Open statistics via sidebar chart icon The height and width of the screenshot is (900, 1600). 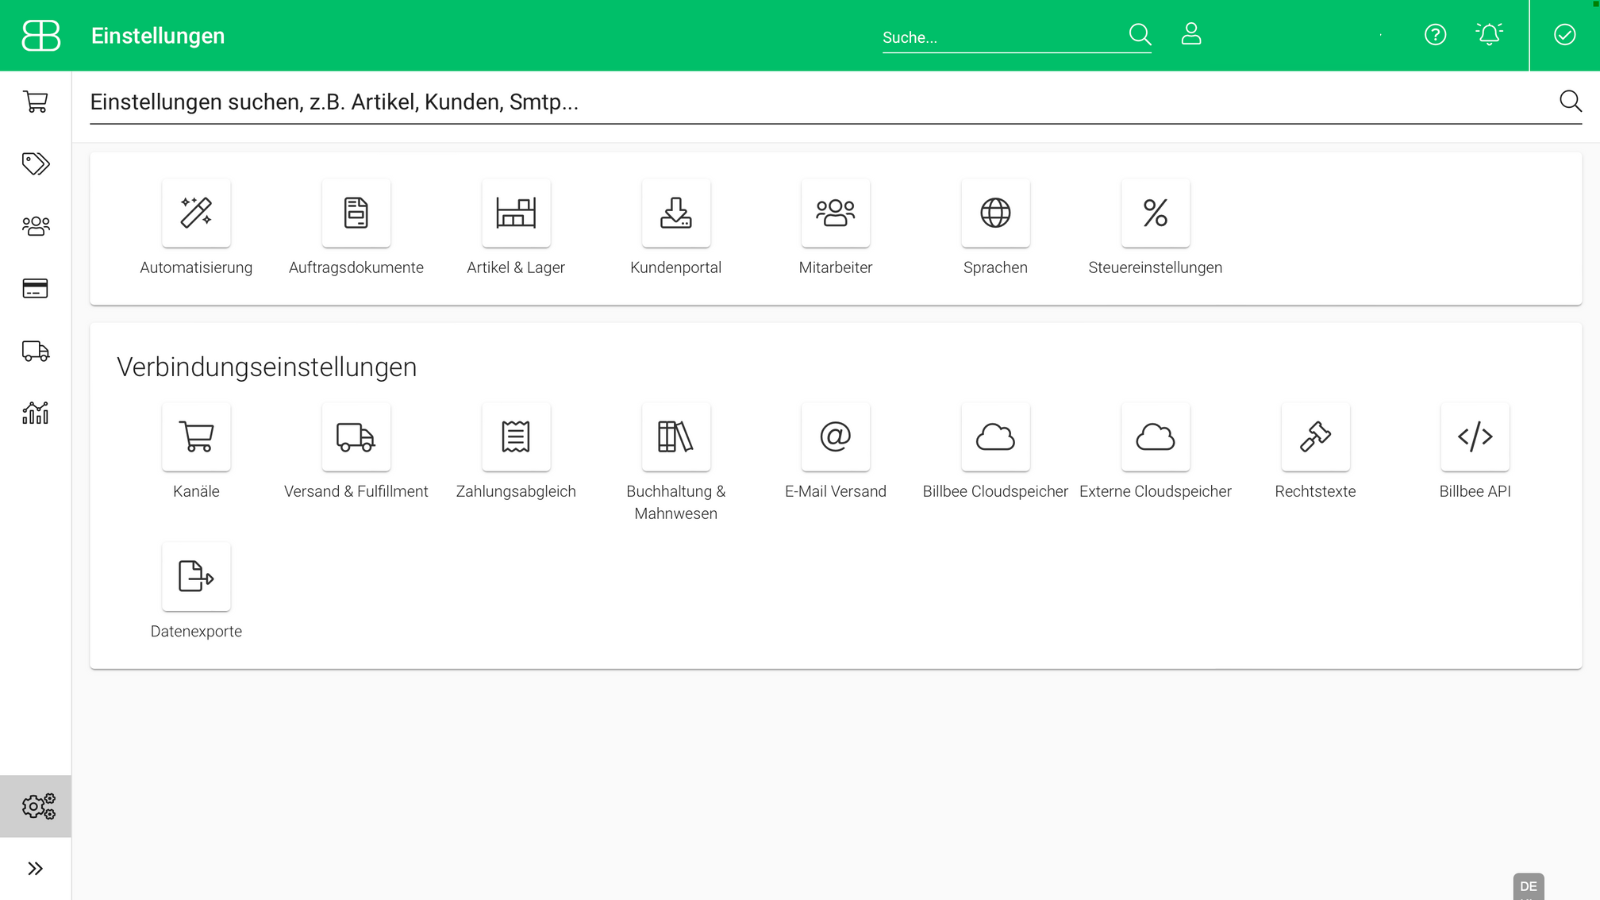click(36, 412)
